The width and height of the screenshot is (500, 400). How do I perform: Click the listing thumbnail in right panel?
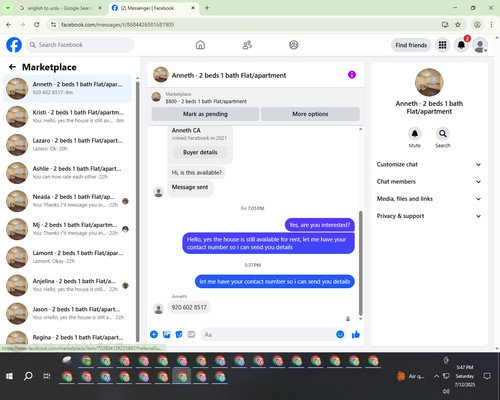pos(429,82)
